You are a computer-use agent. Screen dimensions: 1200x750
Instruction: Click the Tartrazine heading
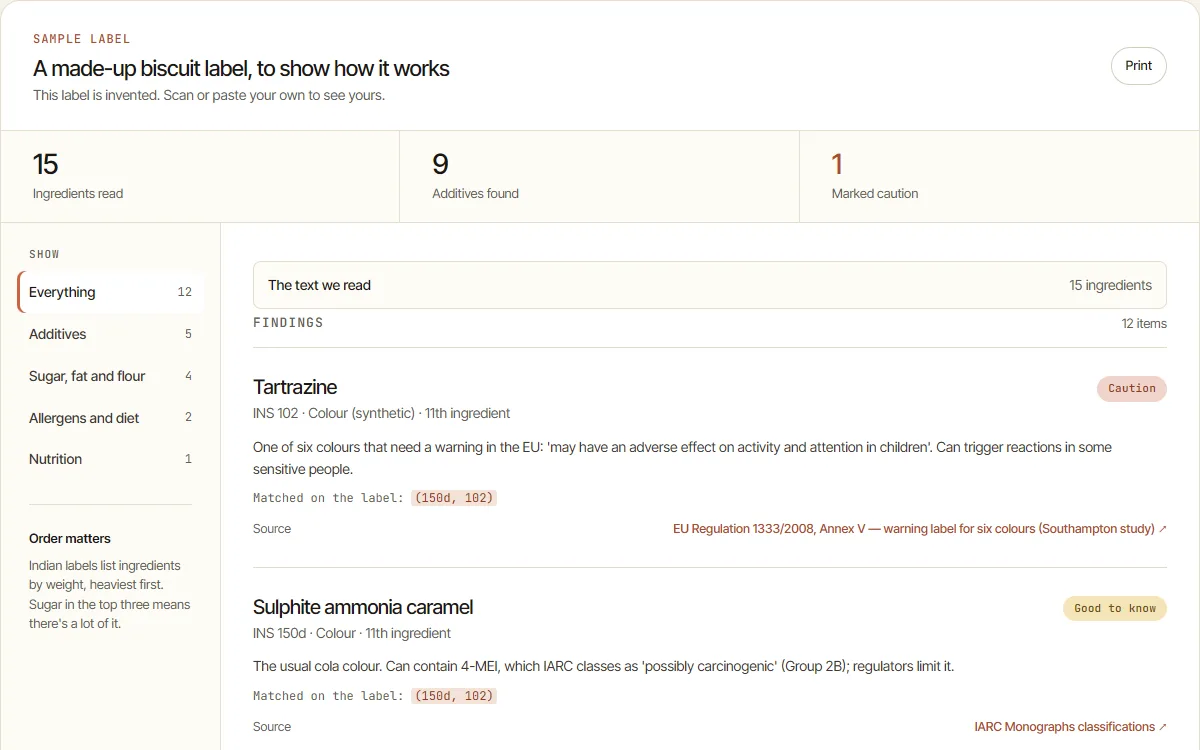coord(295,387)
